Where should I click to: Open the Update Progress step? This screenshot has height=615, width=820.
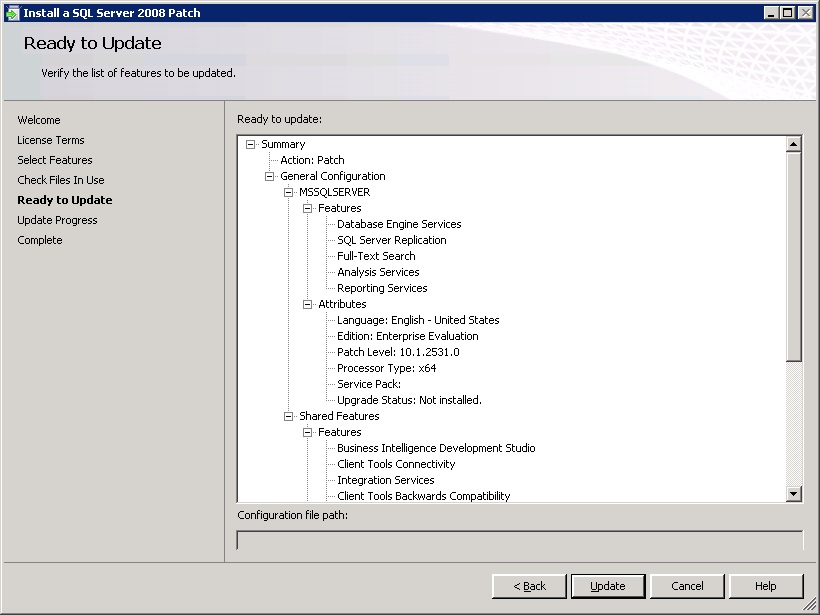coord(58,220)
